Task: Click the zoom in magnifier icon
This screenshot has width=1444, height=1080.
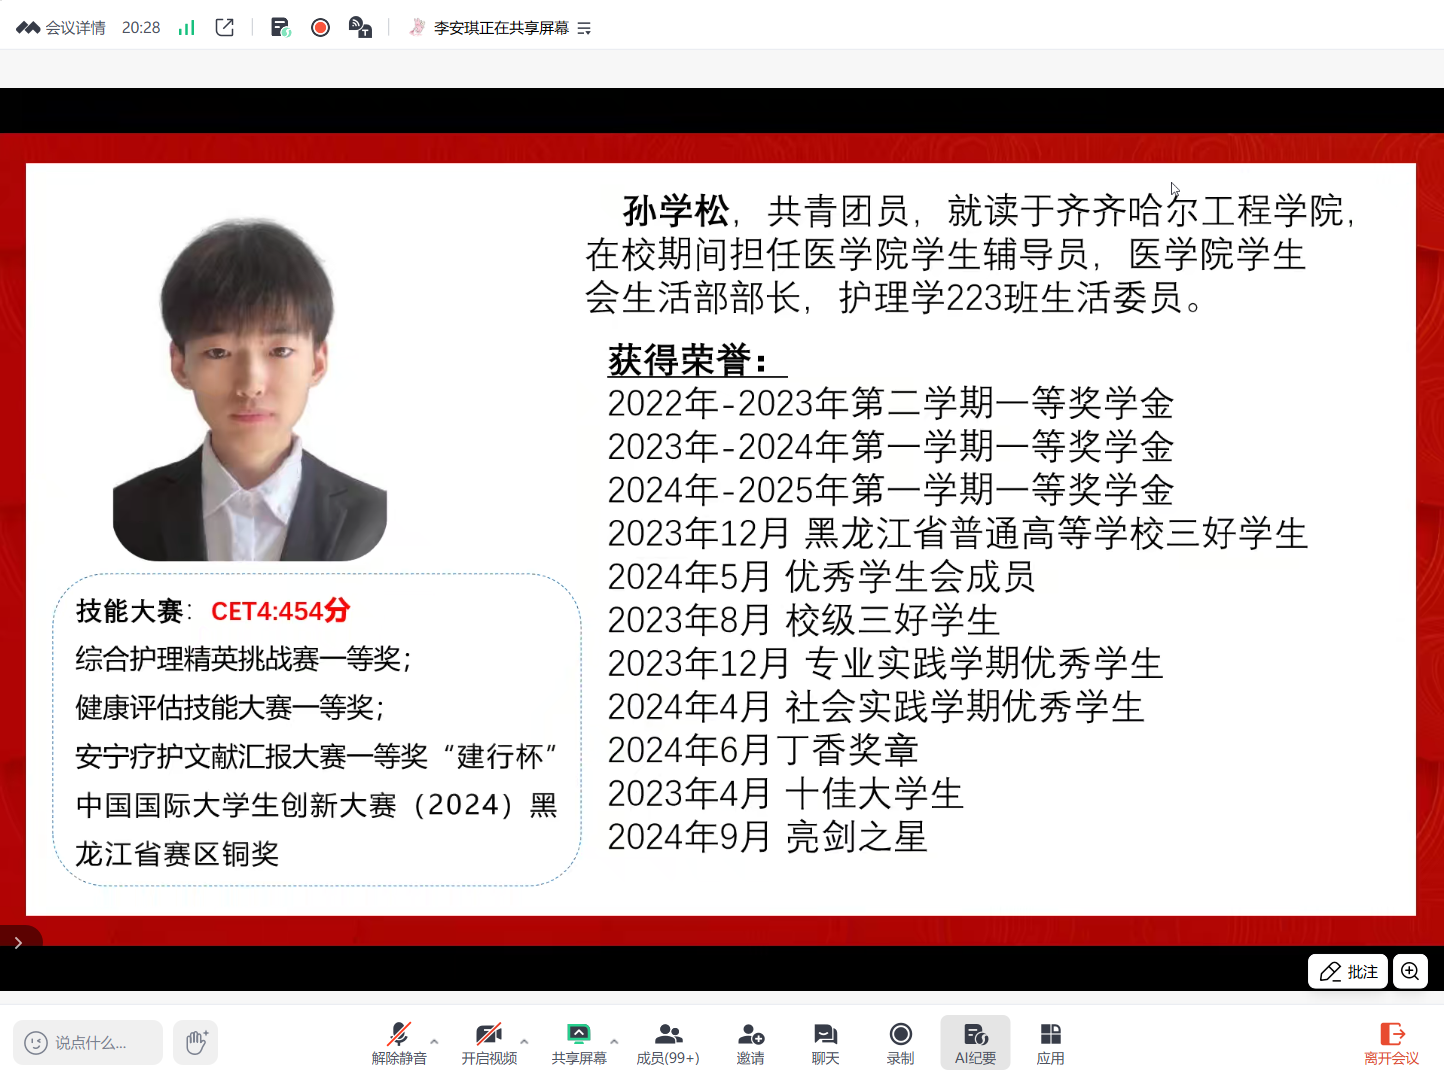Action: pyautogui.click(x=1410, y=971)
